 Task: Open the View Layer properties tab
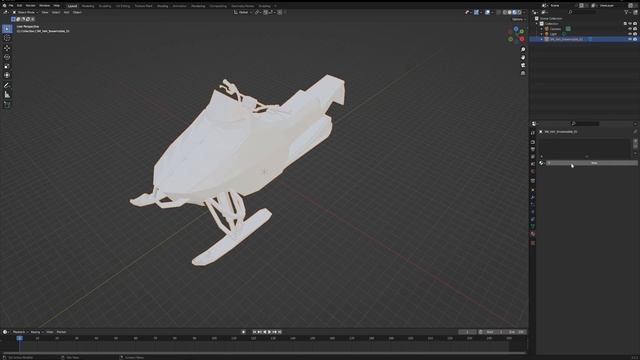[x=533, y=157]
